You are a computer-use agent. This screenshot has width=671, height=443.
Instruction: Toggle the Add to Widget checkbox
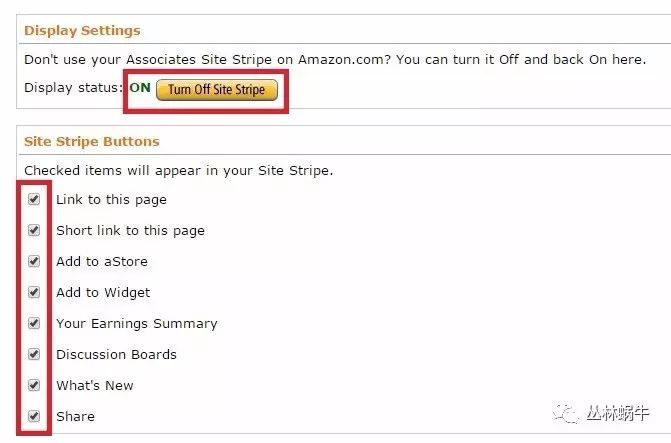tap(34, 292)
